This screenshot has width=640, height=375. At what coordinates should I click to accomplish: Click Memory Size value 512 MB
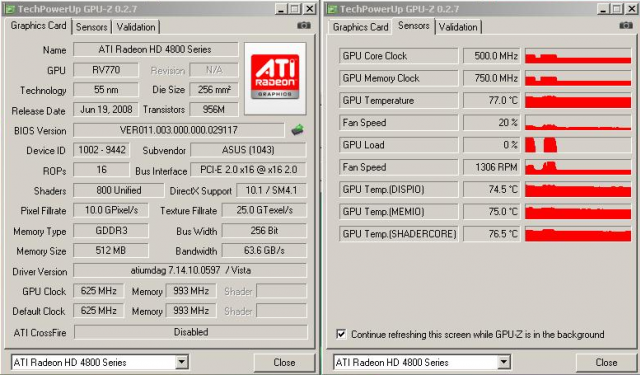click(111, 250)
